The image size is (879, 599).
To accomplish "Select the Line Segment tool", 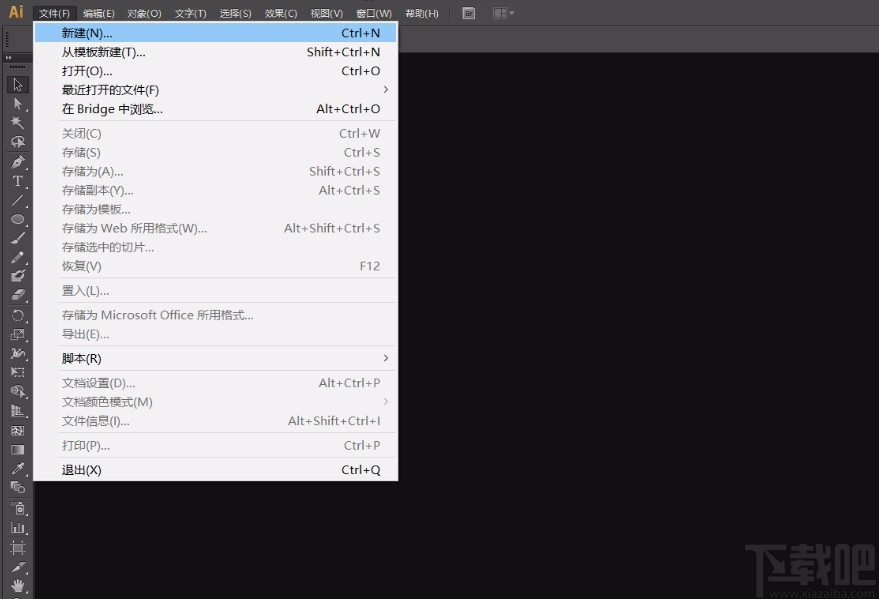I will [17, 200].
